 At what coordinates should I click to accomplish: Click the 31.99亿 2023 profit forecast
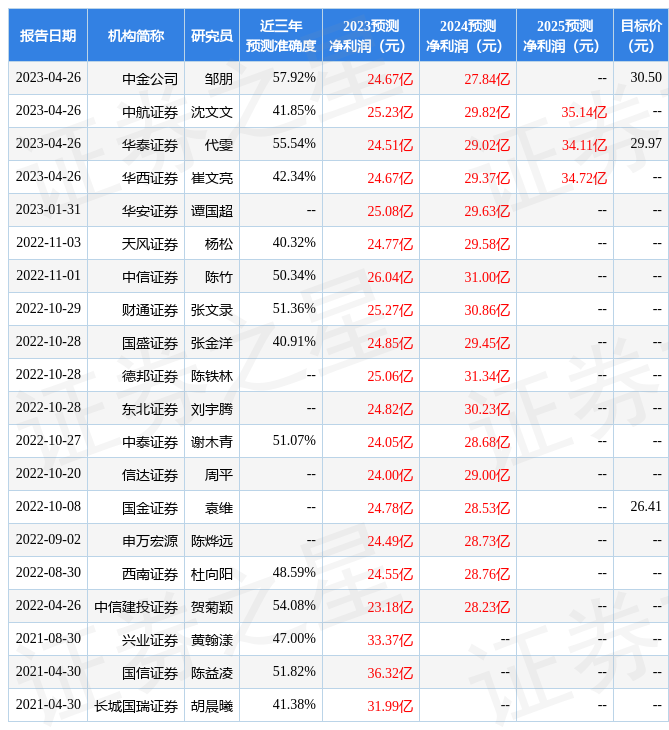390,707
